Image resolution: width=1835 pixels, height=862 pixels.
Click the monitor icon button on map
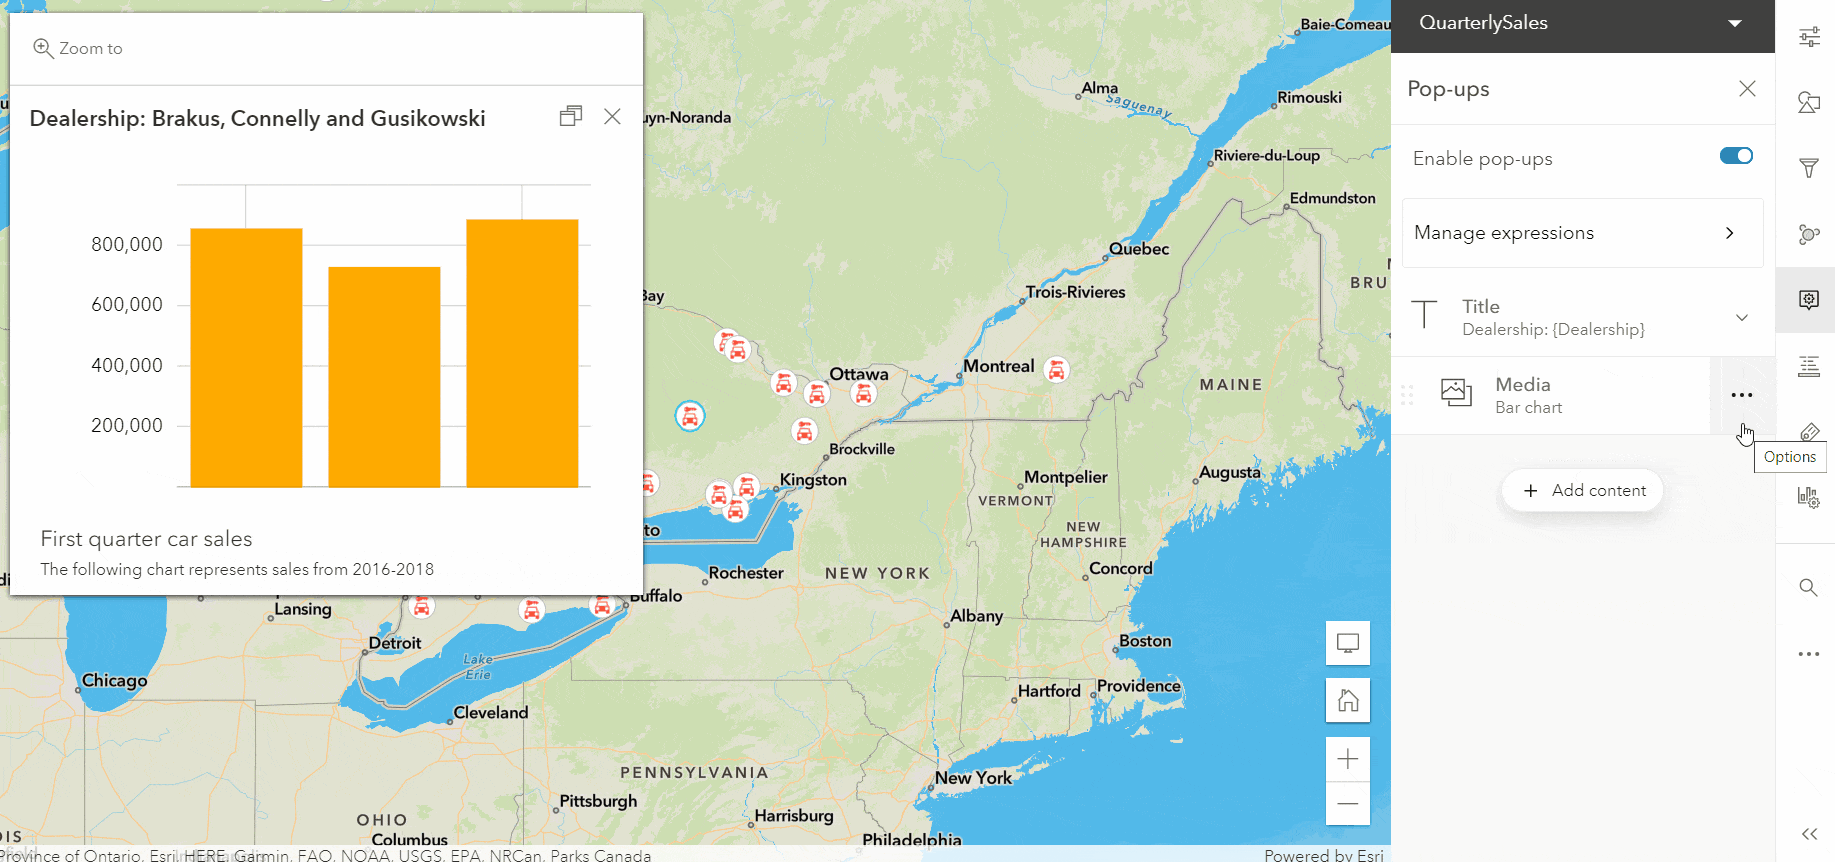[x=1348, y=643]
